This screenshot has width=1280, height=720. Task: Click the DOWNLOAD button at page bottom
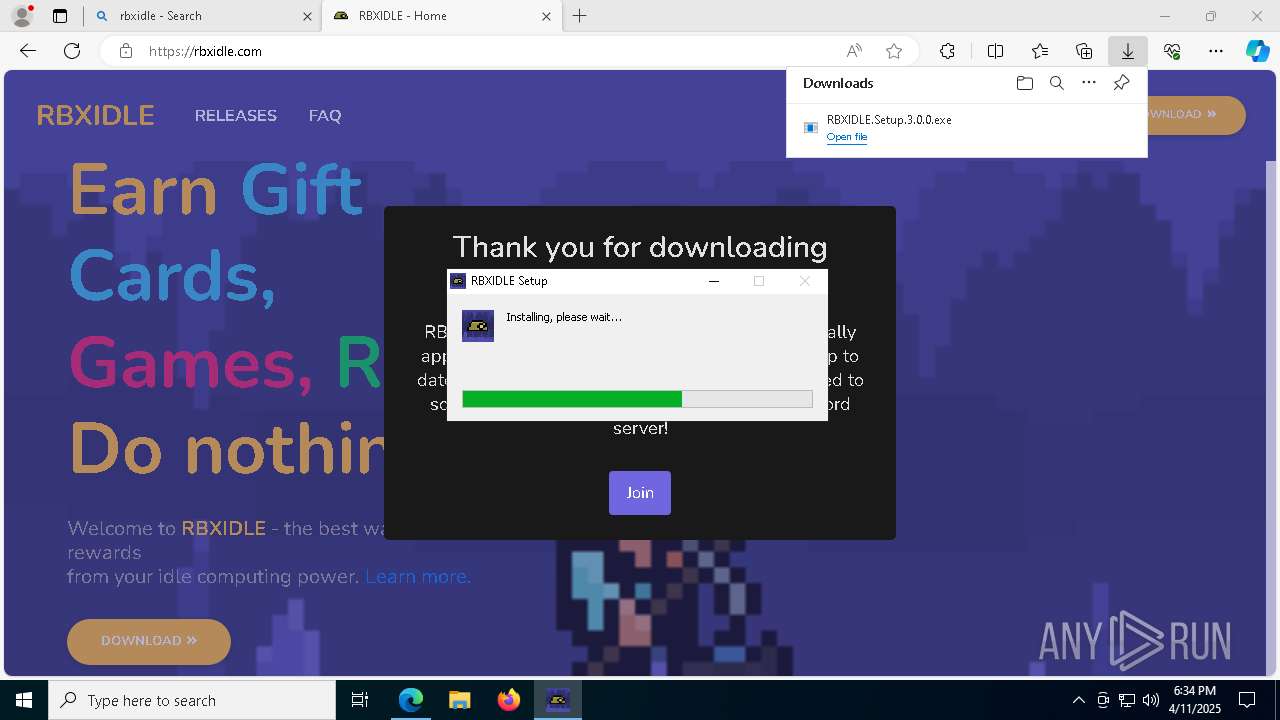point(149,641)
